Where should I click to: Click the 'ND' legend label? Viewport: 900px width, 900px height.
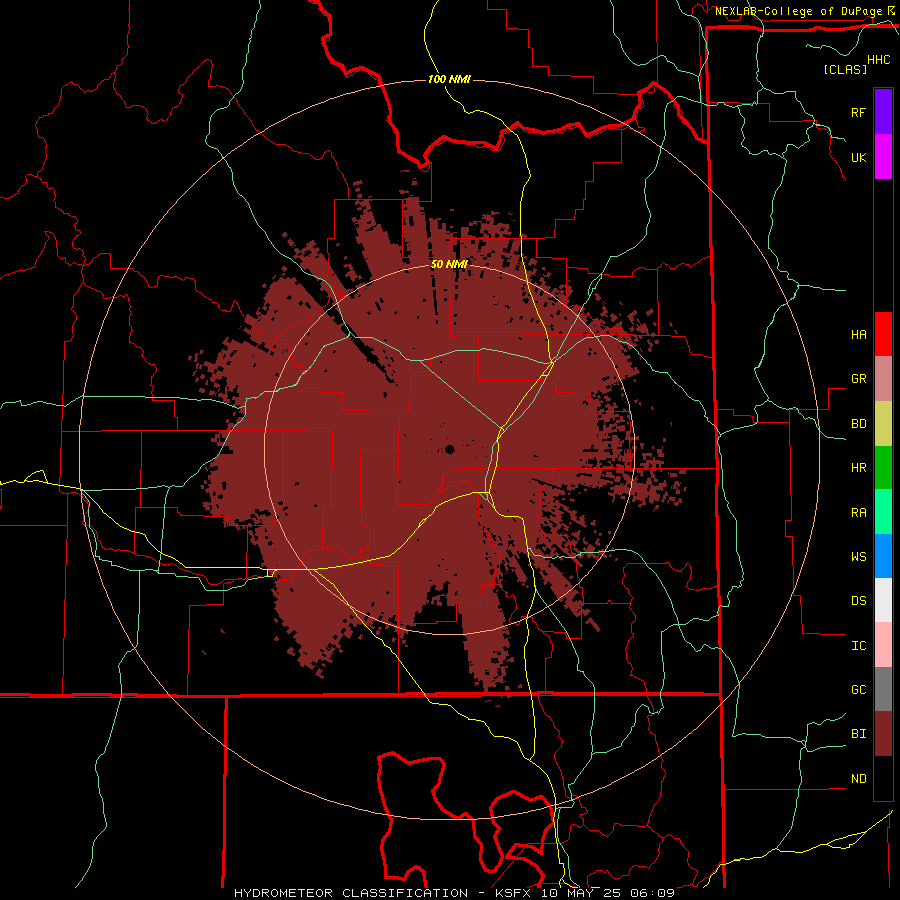pyautogui.click(x=859, y=779)
